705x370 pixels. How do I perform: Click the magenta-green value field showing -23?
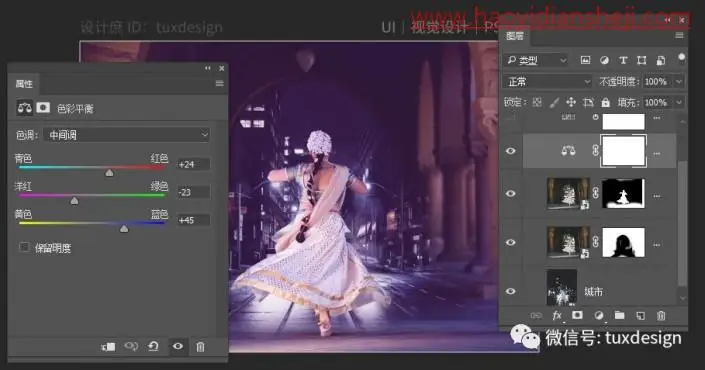click(x=193, y=192)
